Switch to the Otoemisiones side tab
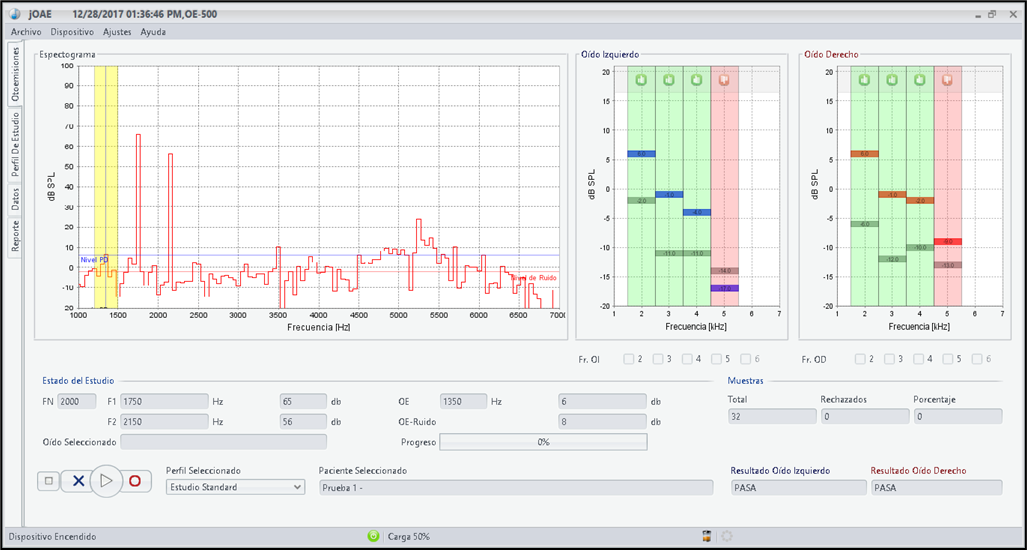The height and width of the screenshot is (550, 1027). click(x=16, y=73)
